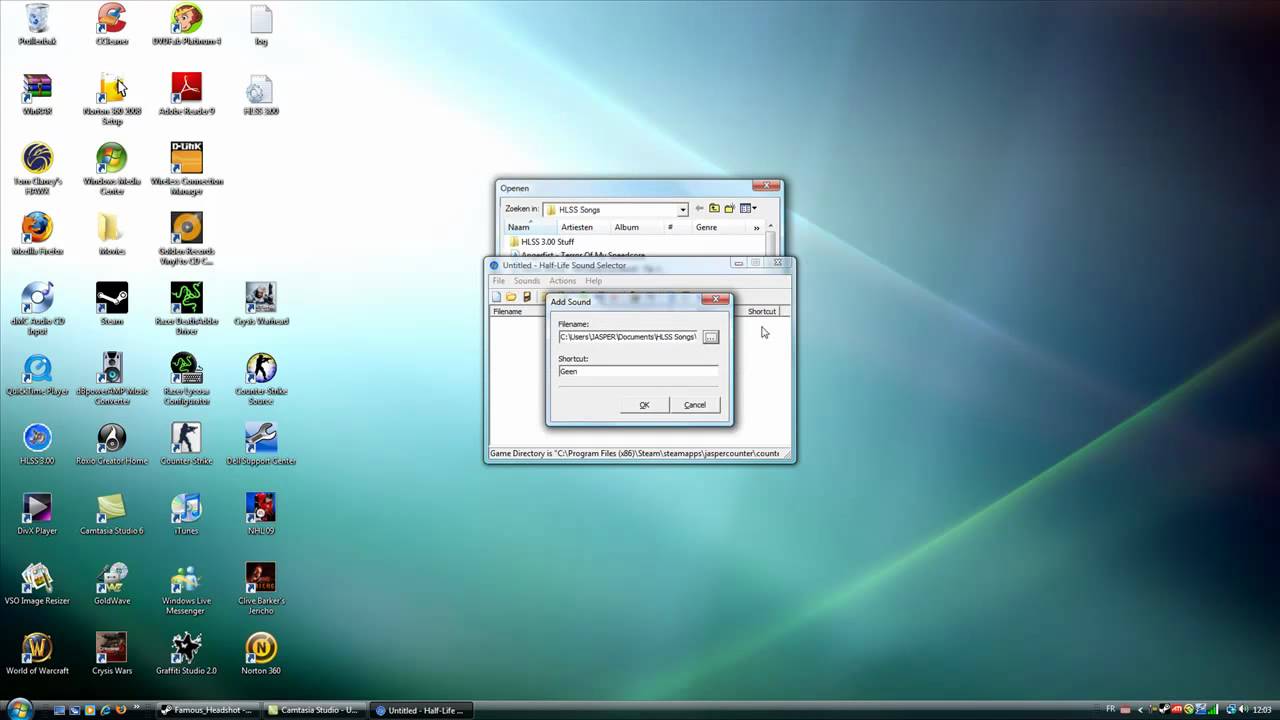Click the Internet Explorer quick launch icon

pos(107,711)
